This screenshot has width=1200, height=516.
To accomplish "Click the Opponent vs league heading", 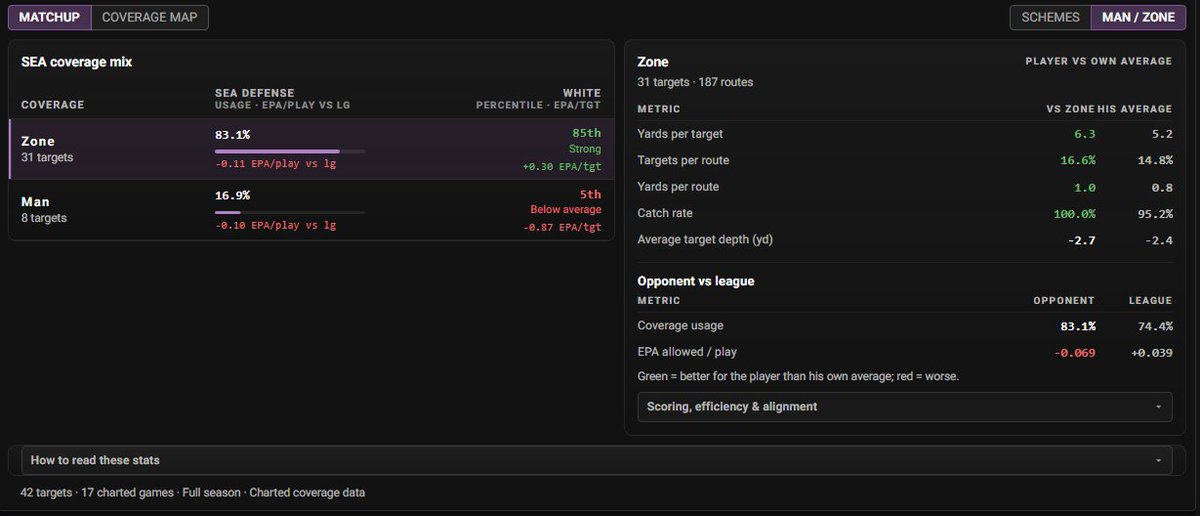I will [696, 281].
